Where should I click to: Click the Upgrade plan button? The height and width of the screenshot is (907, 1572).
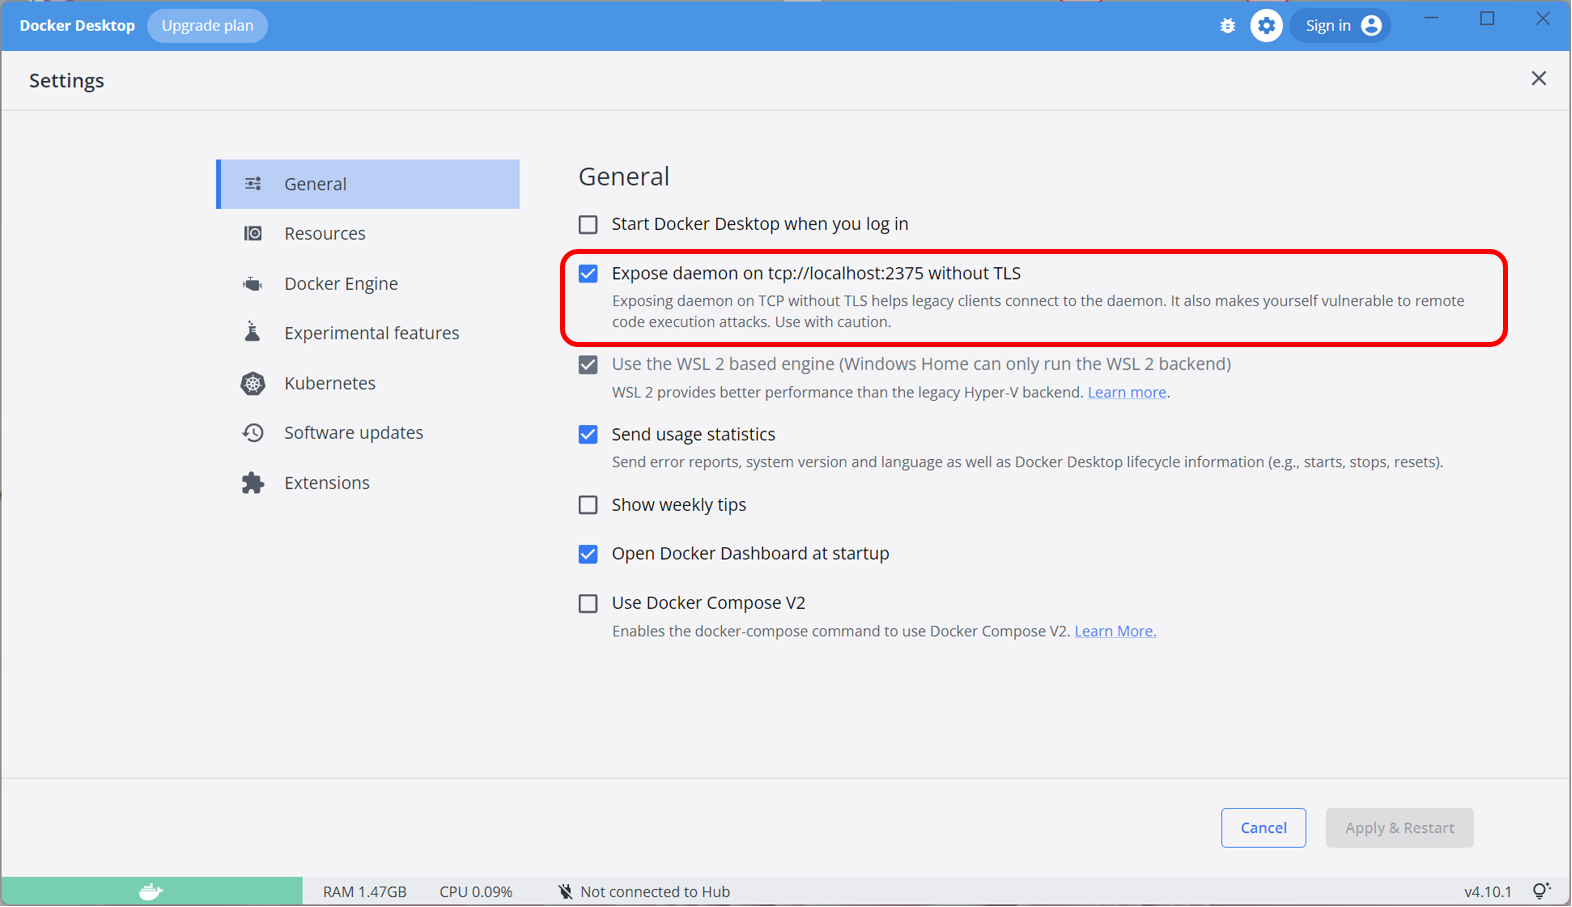207,26
